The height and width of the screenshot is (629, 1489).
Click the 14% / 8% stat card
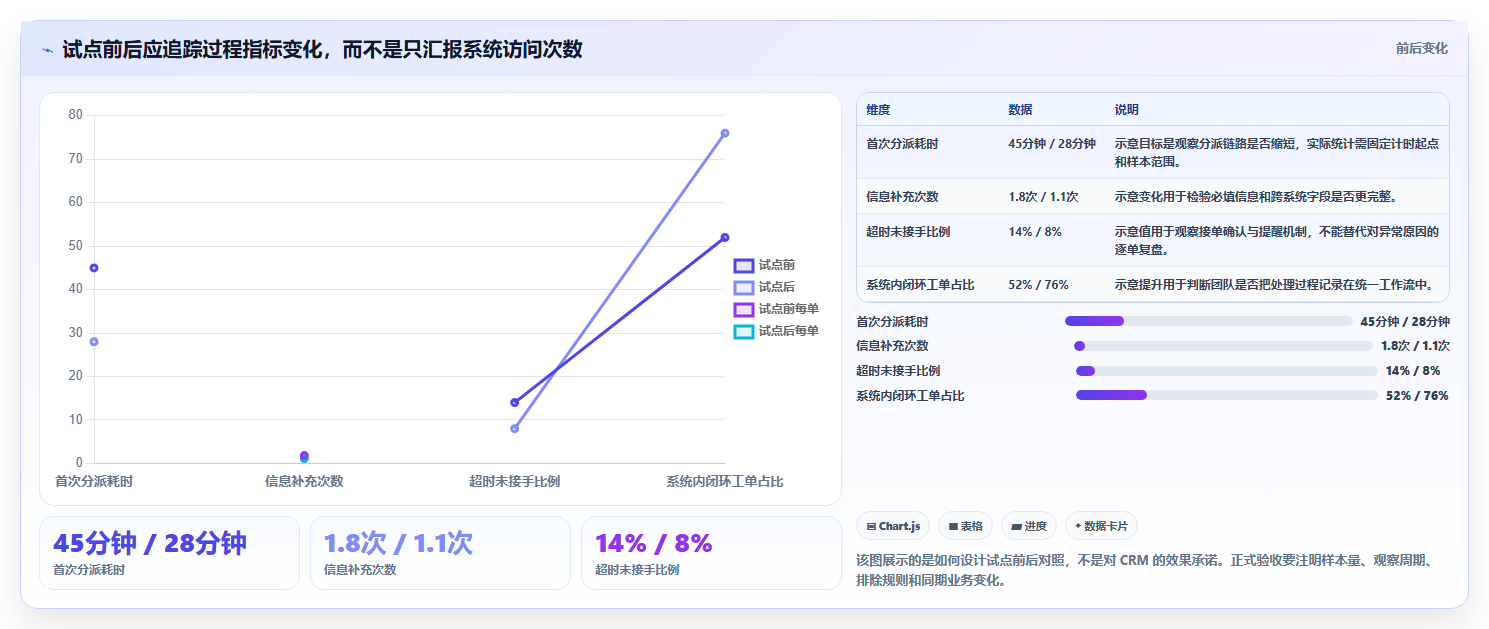coord(711,553)
